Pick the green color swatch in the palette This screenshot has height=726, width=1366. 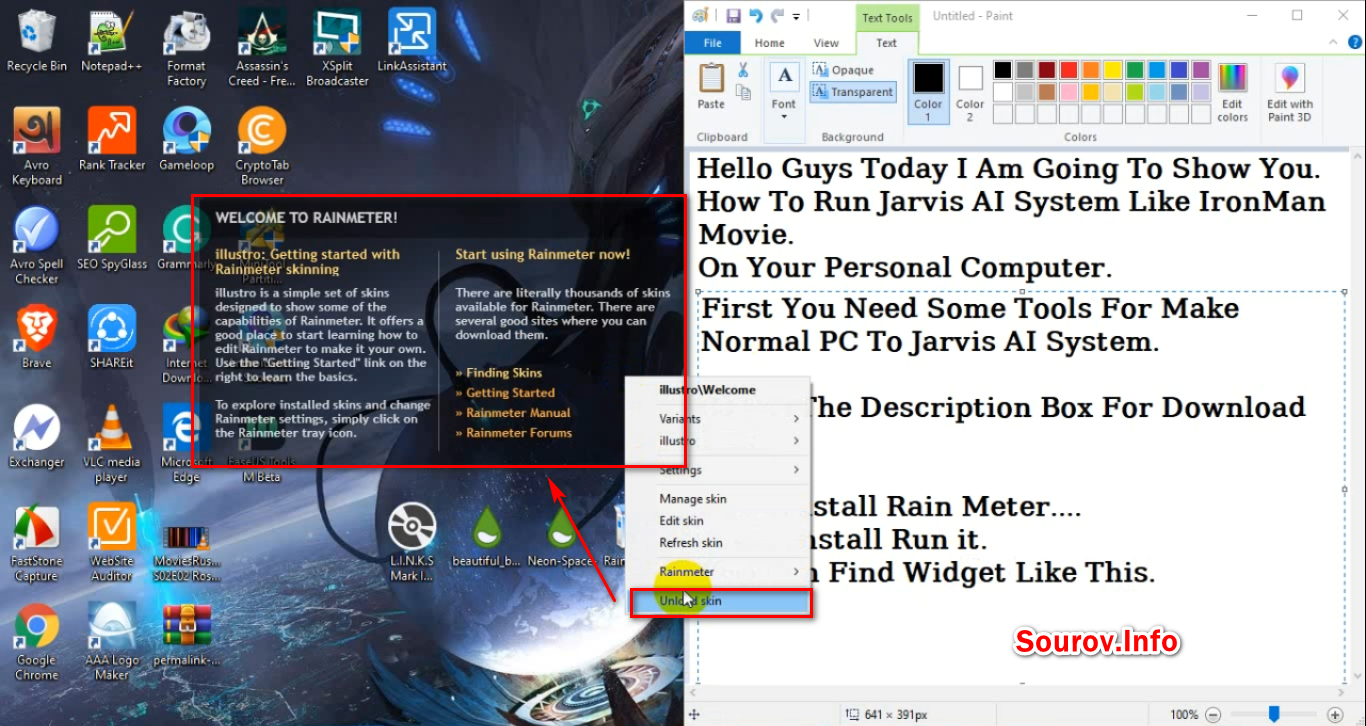(1135, 70)
